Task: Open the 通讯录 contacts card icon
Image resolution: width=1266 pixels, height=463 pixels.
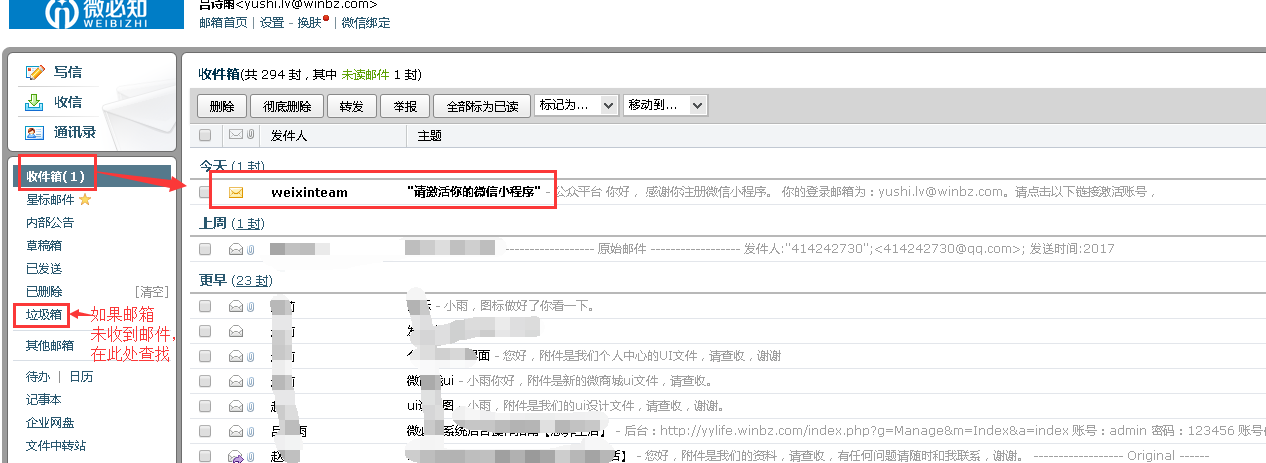Action: tap(35, 132)
